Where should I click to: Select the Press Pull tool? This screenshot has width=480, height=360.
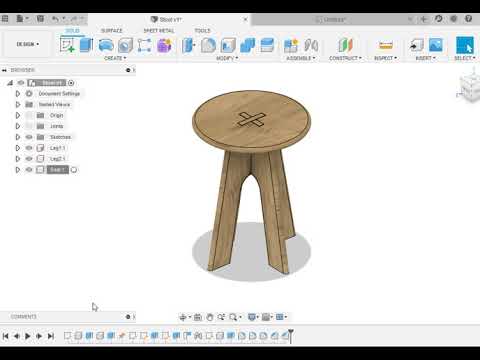189,45
